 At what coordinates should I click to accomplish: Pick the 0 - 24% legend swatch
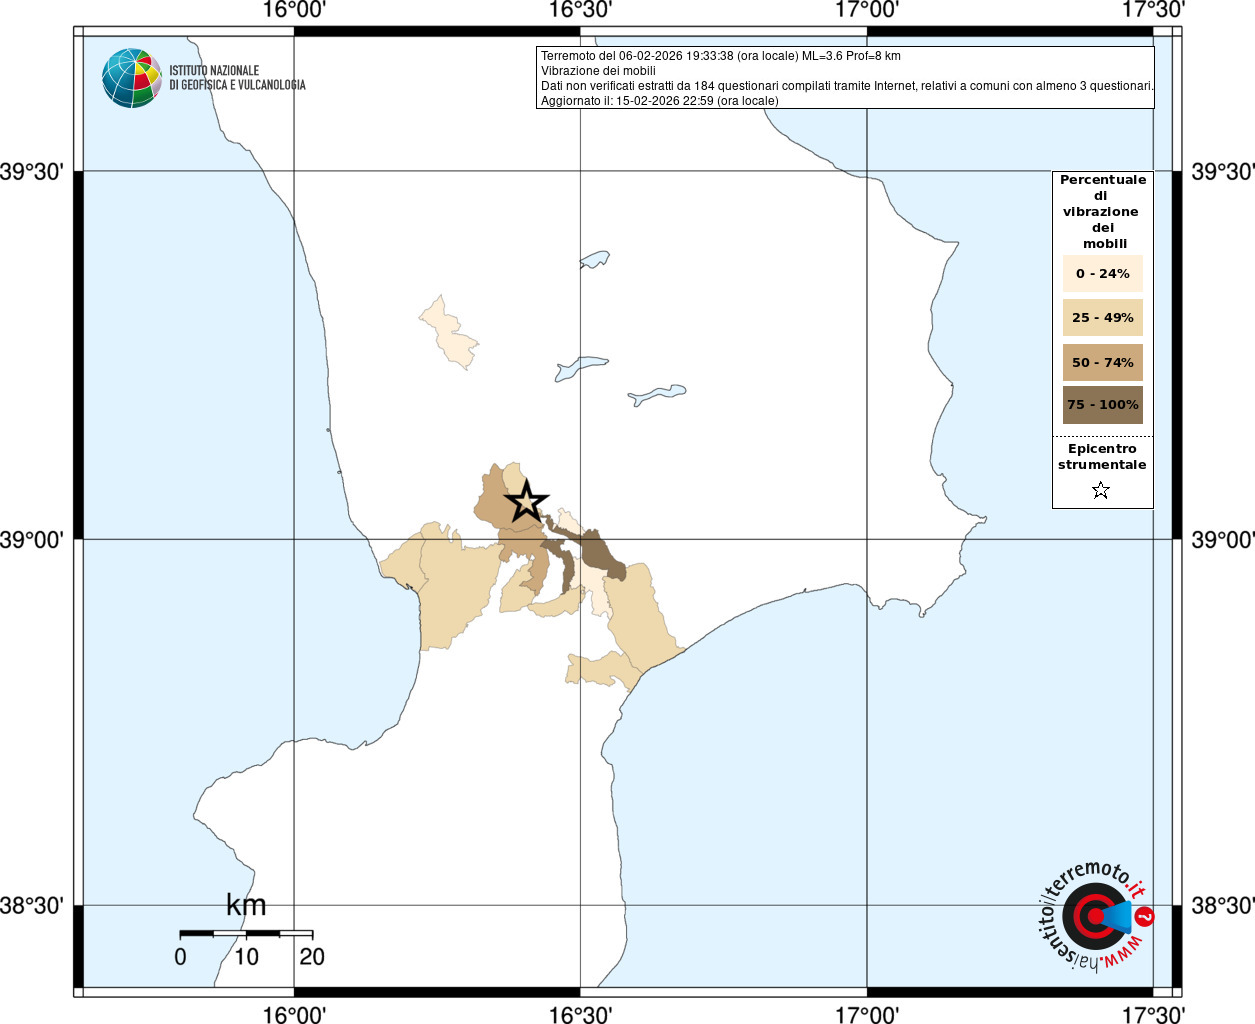point(1102,274)
